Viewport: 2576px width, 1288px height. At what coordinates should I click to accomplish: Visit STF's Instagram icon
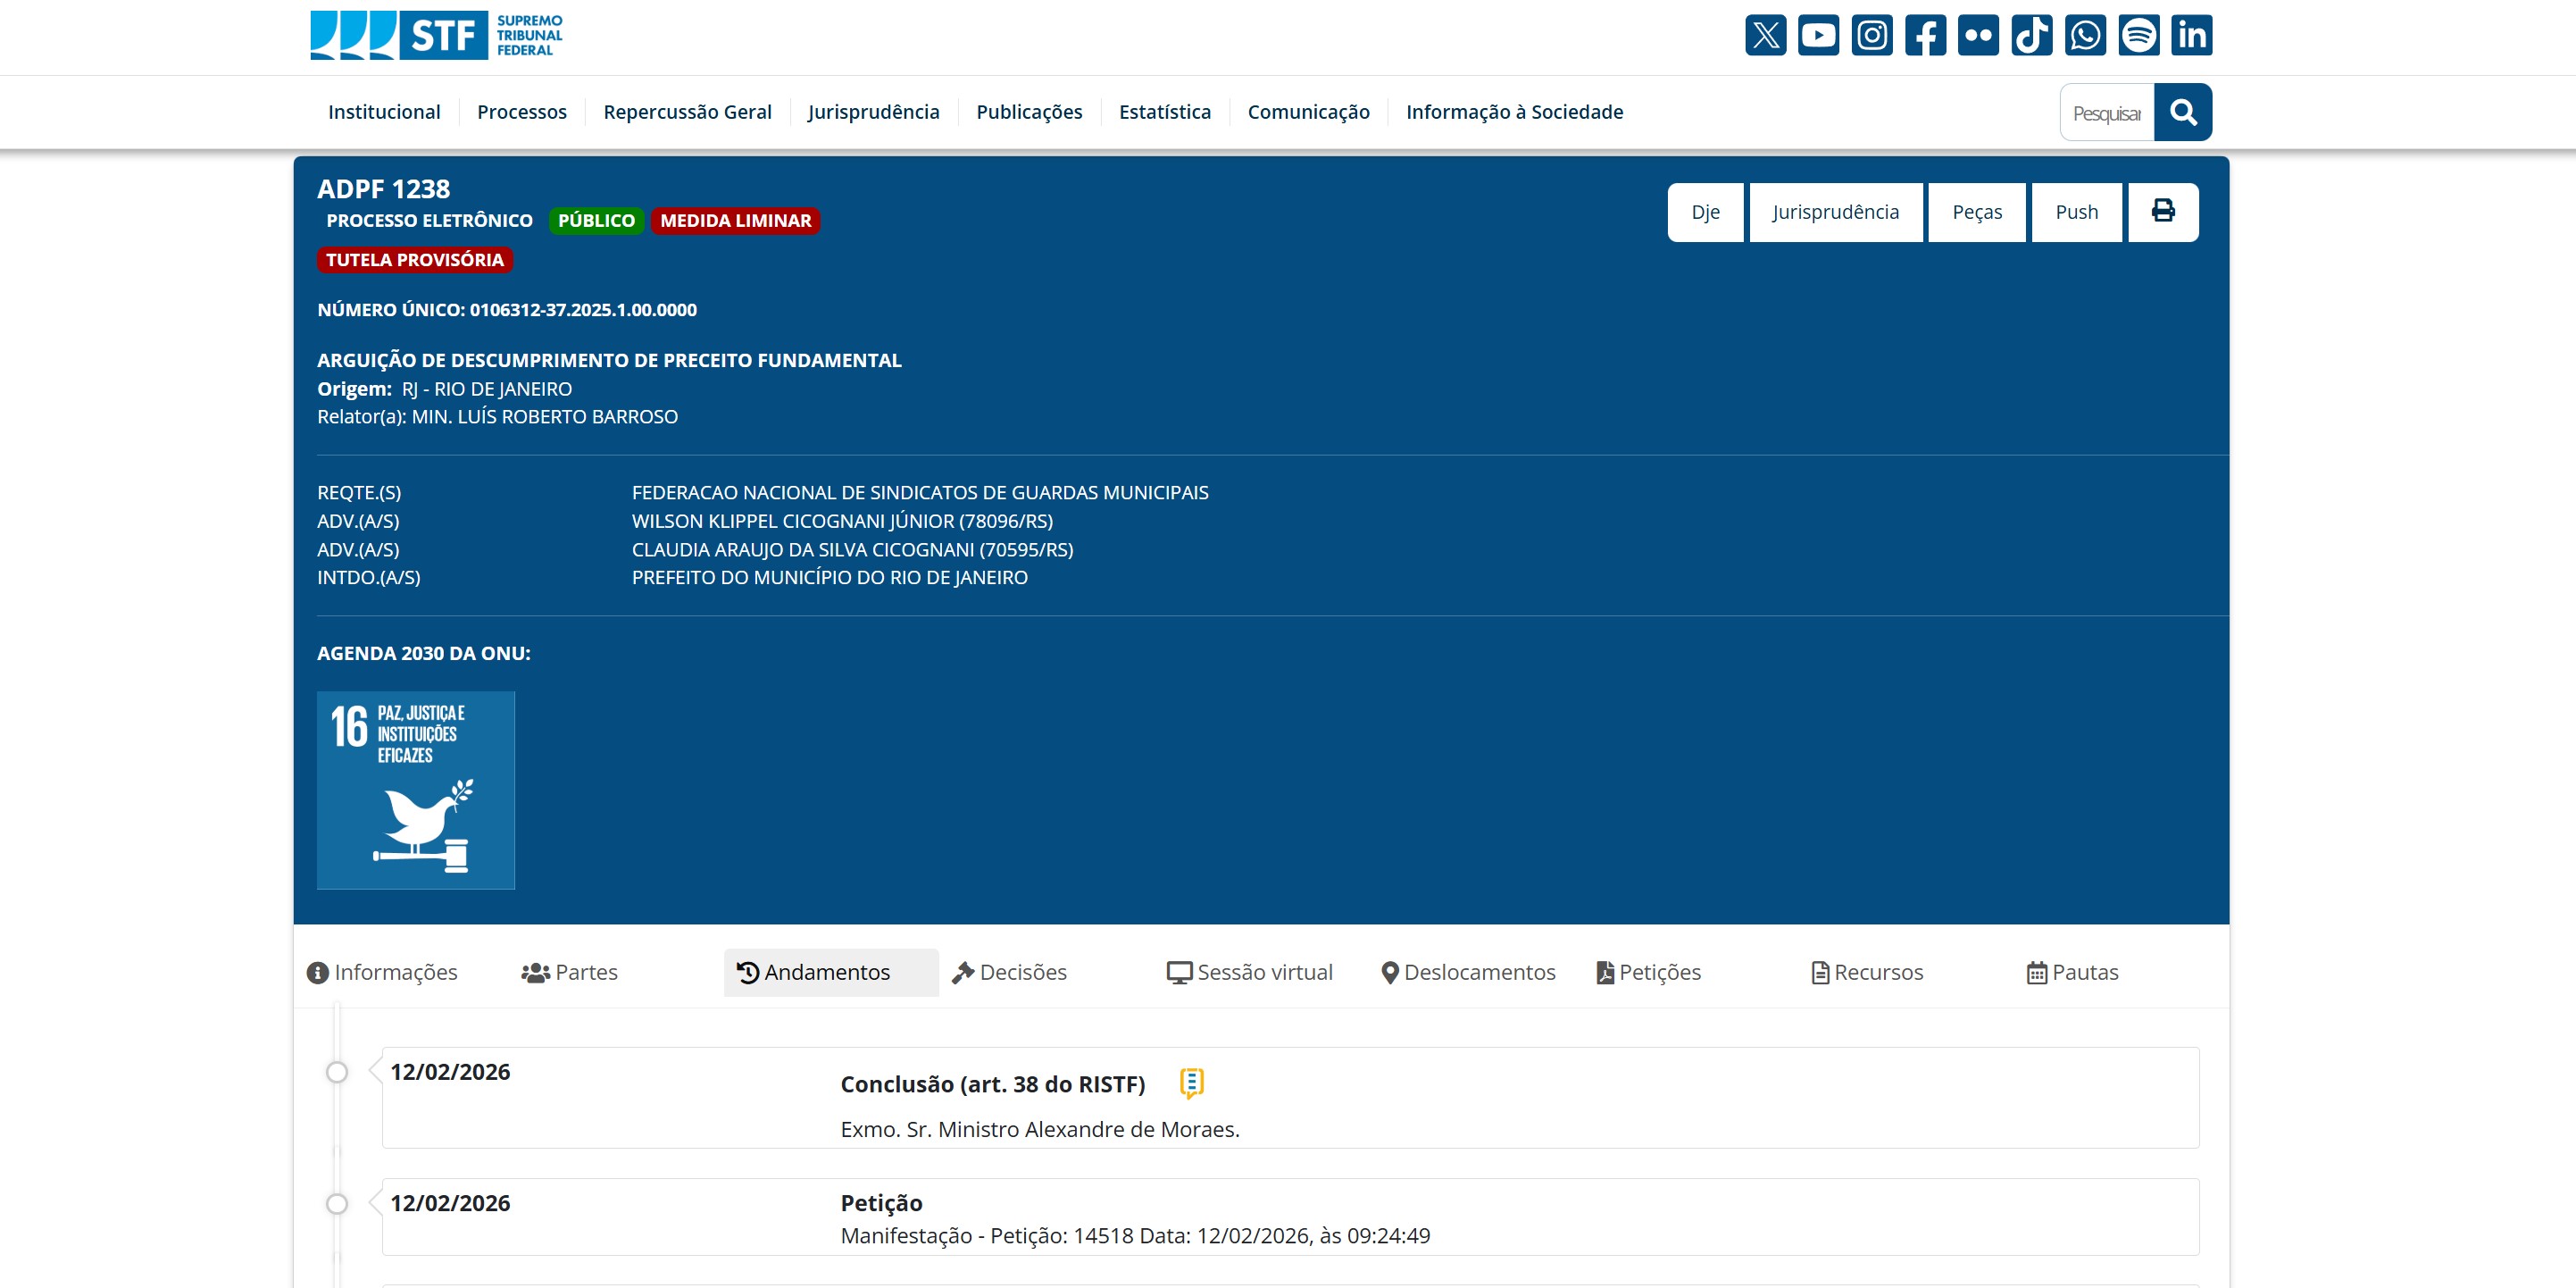(x=1871, y=35)
